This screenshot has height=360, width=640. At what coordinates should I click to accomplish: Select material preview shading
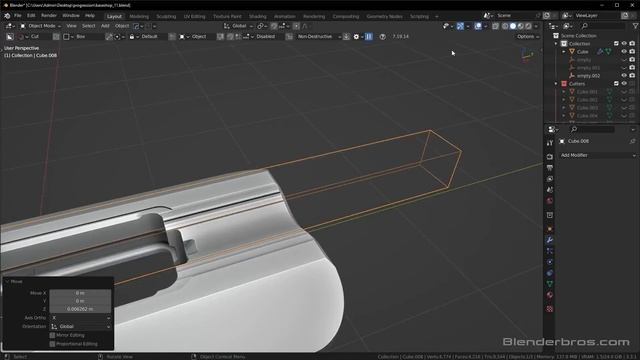(521, 26)
